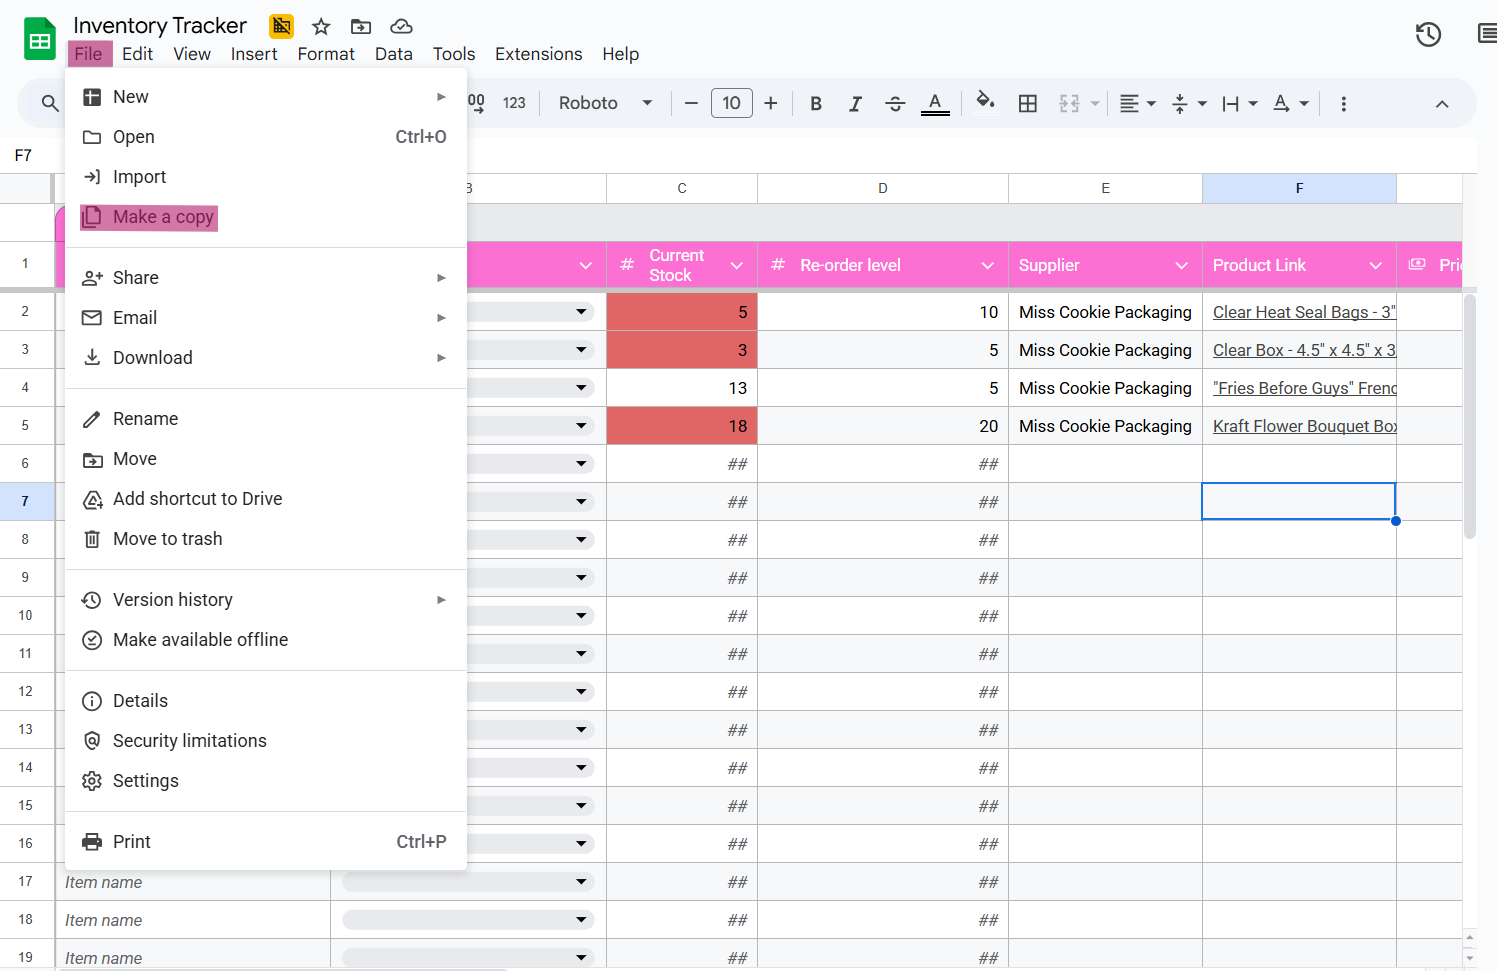Viewport: 1497px width, 971px height.
Task: Open the borders tool
Action: coord(1027,104)
